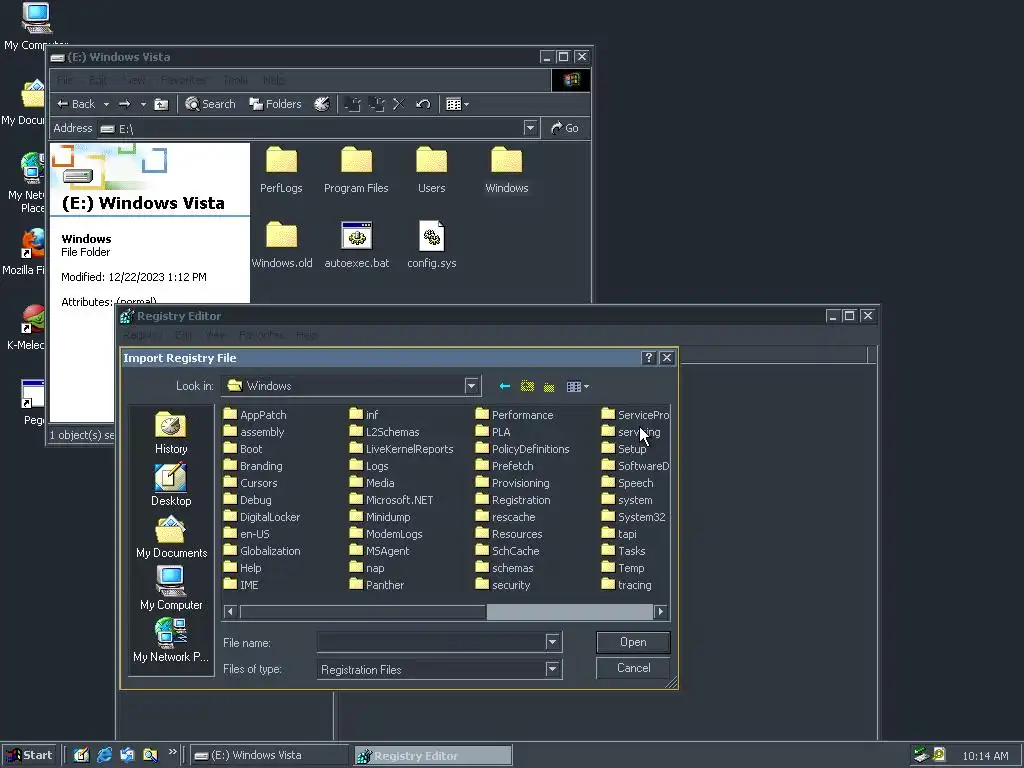Screen dimensions: 1024x768
Task: Click History icon in Explorer toolbar
Action: pos(321,104)
